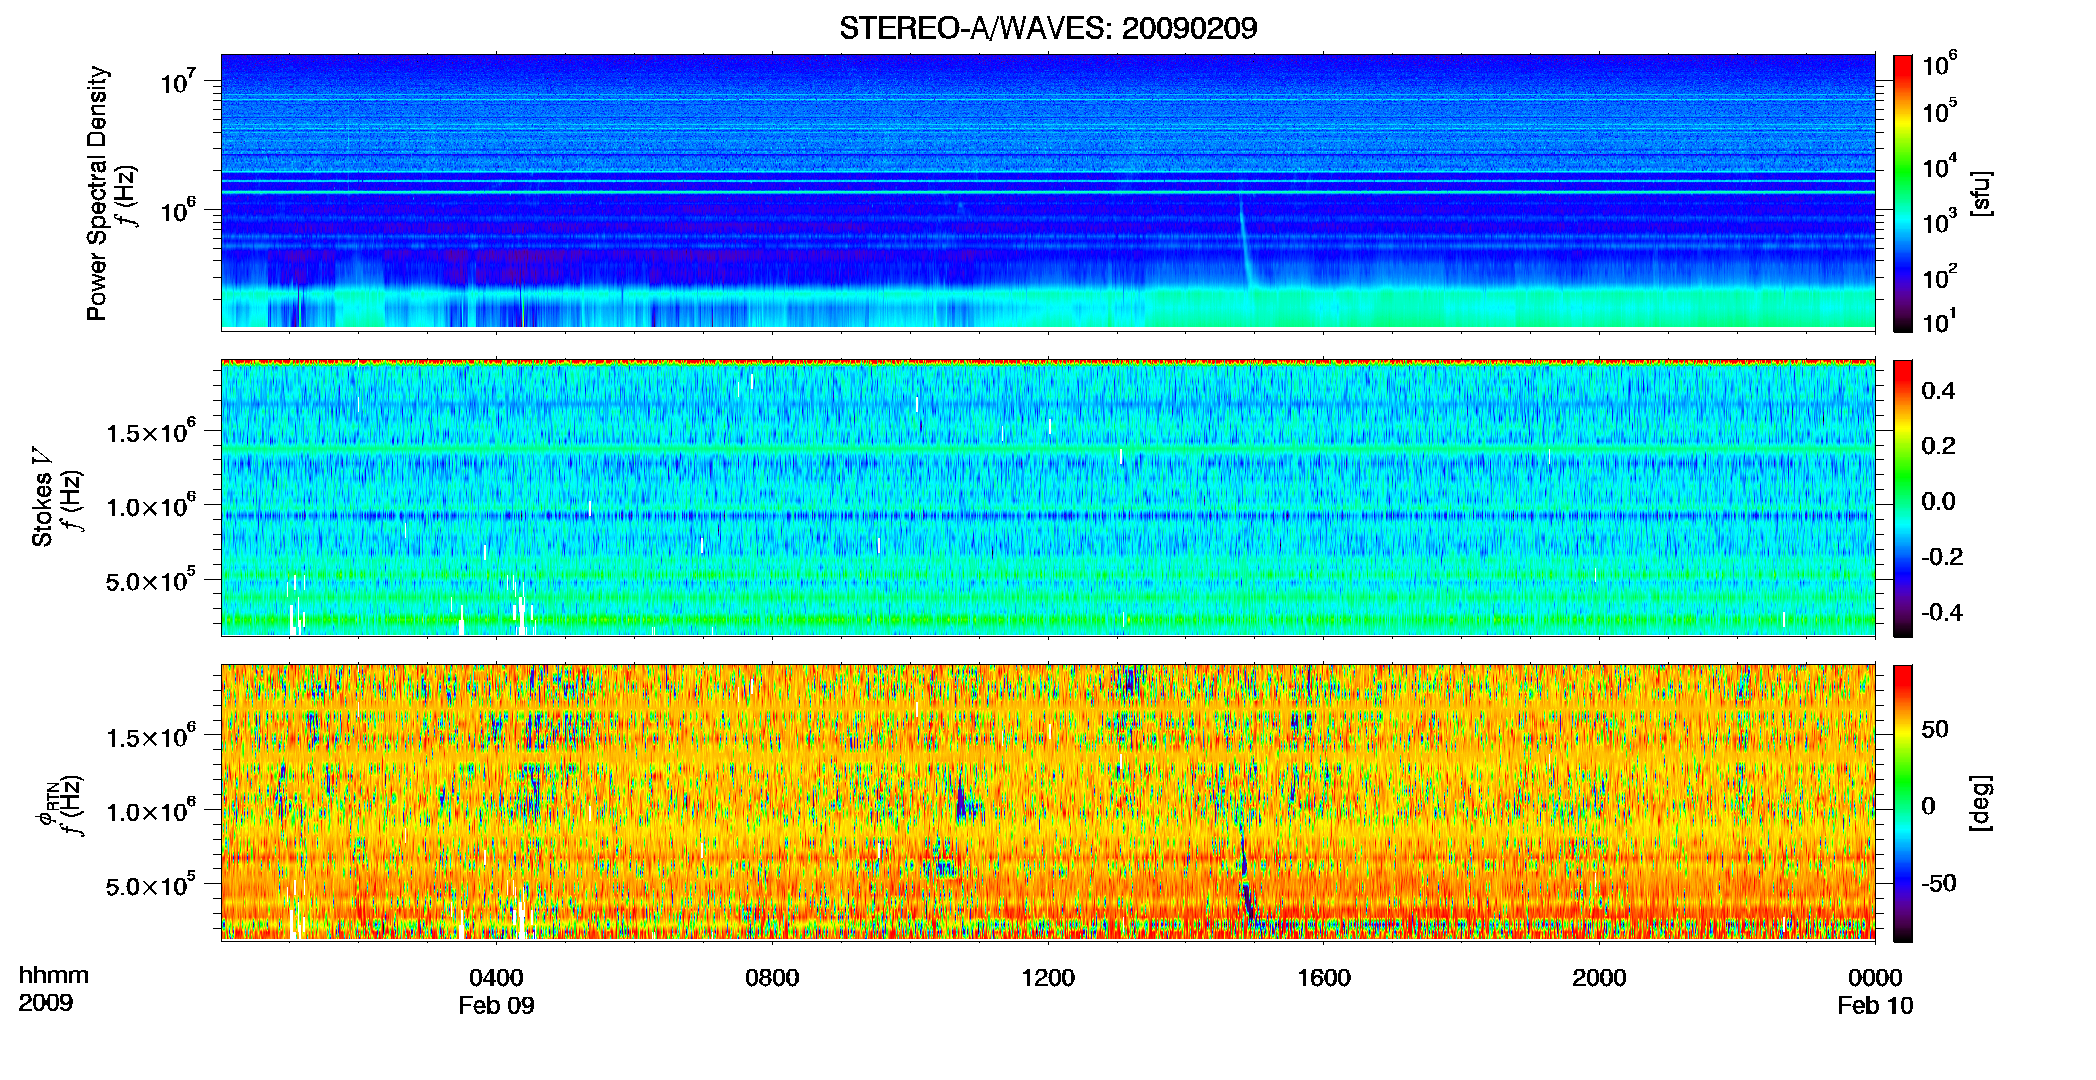This screenshot has width=2096, height=1080.
Task: Click the 0800 time tick label
Action: pos(772,978)
